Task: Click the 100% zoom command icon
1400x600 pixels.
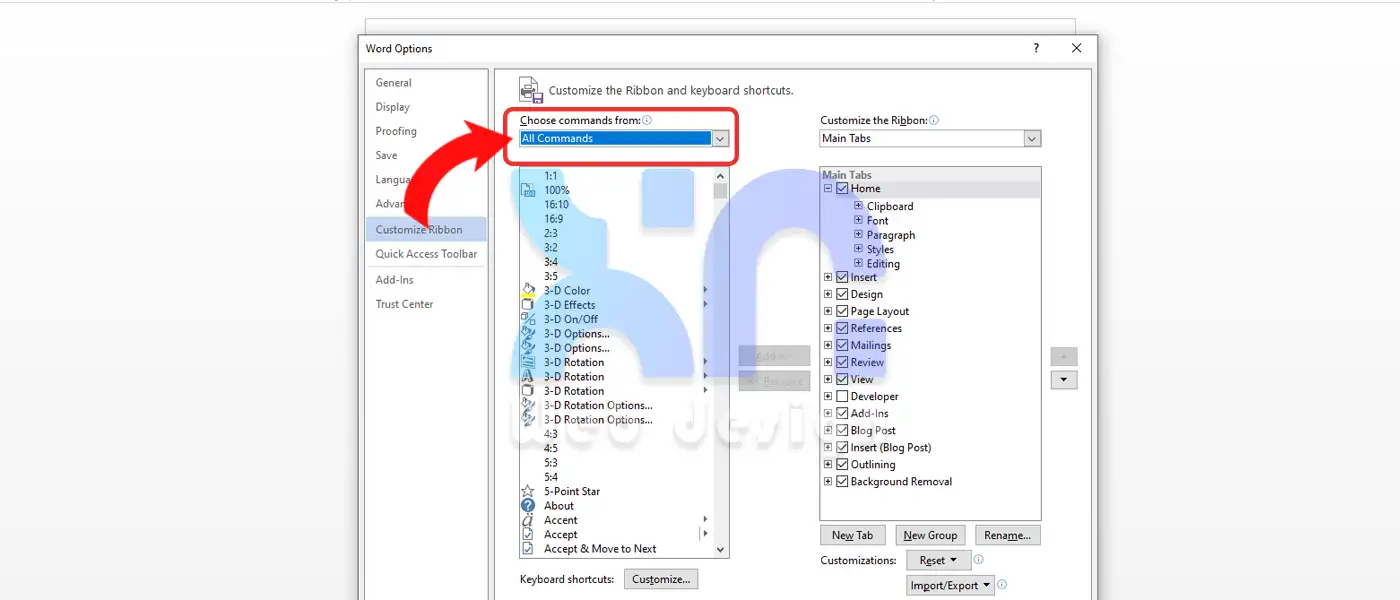Action: coord(528,190)
